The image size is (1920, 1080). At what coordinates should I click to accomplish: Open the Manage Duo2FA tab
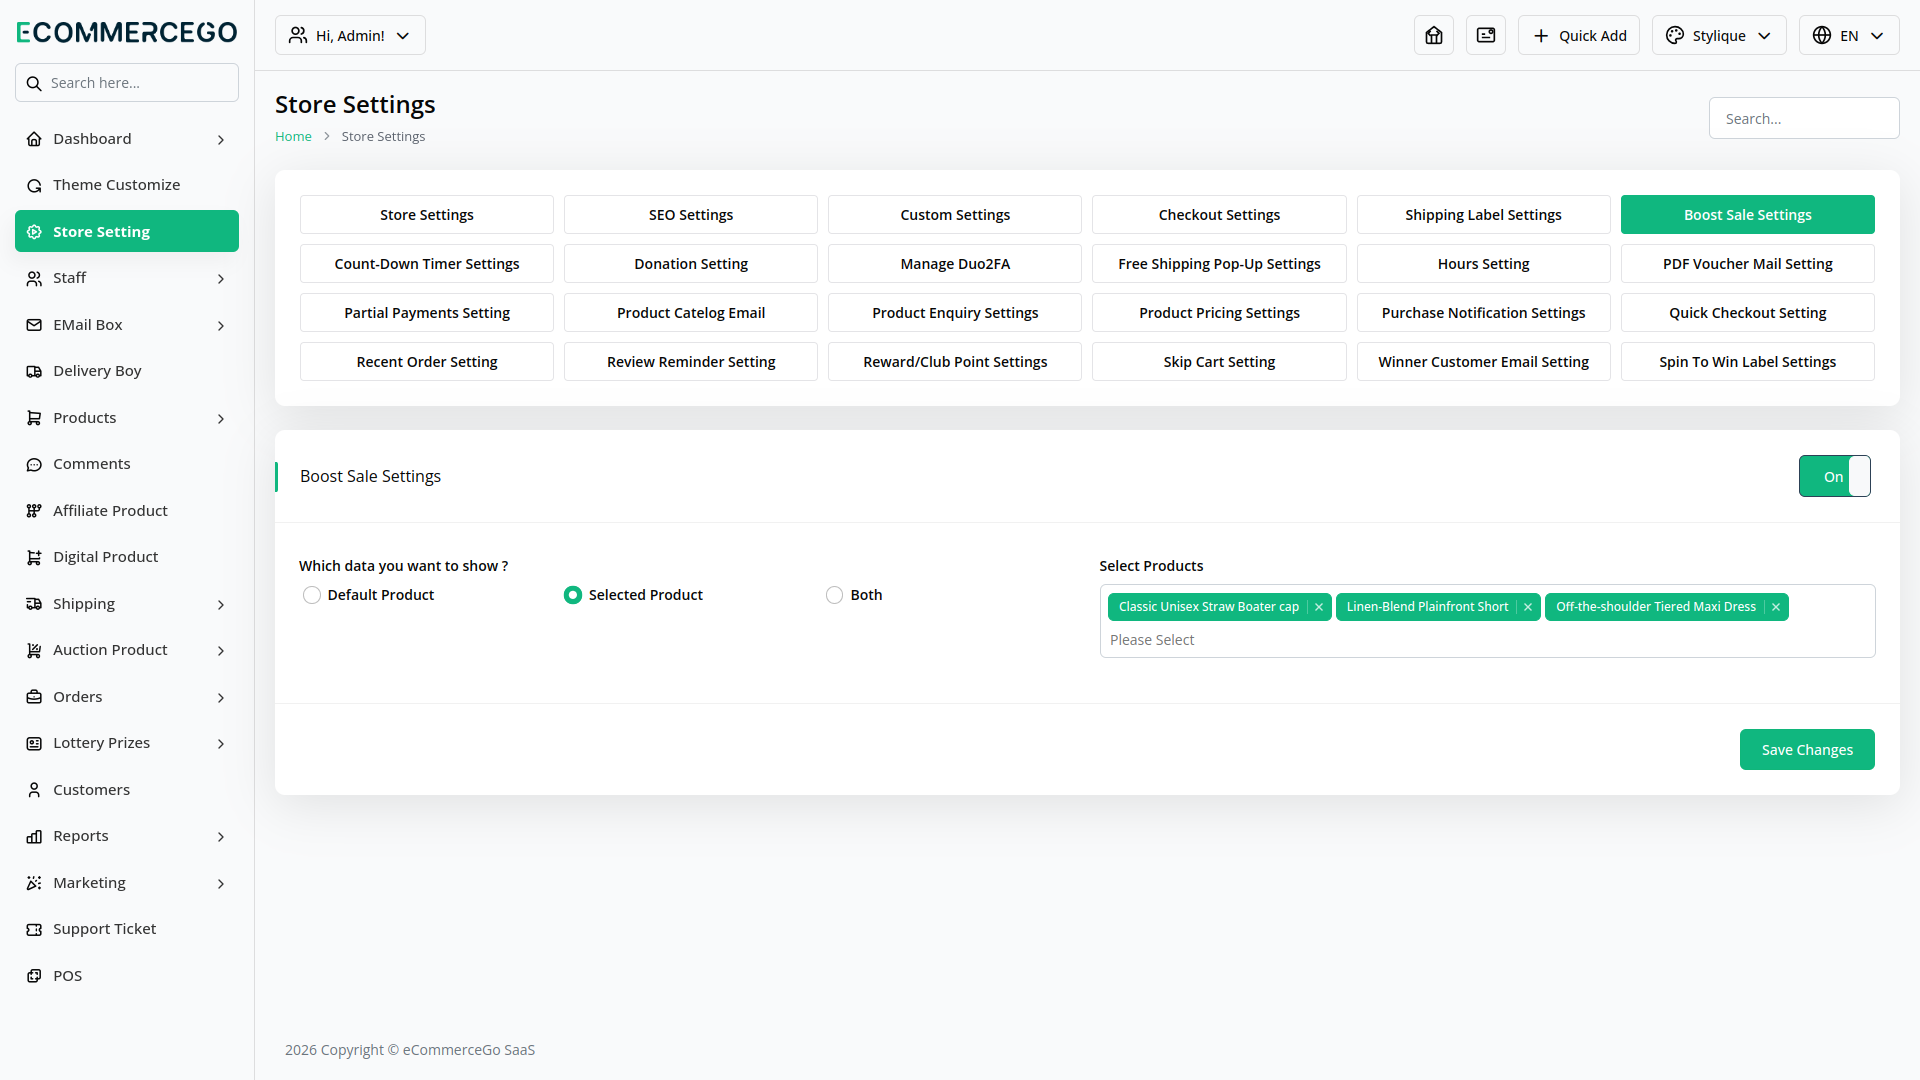(x=955, y=264)
